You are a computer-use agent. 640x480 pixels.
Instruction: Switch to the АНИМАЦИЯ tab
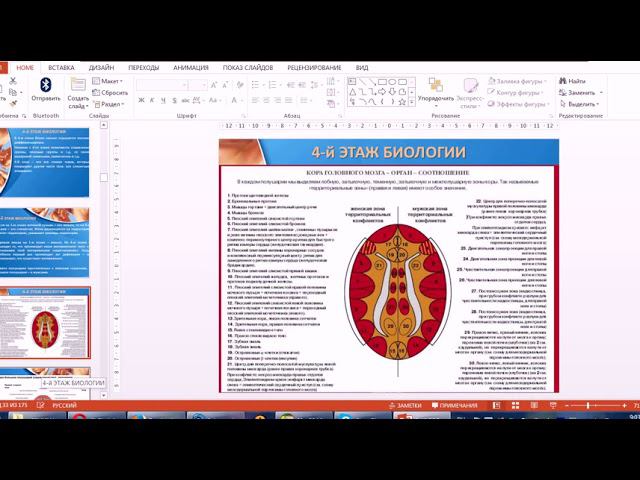click(x=191, y=68)
